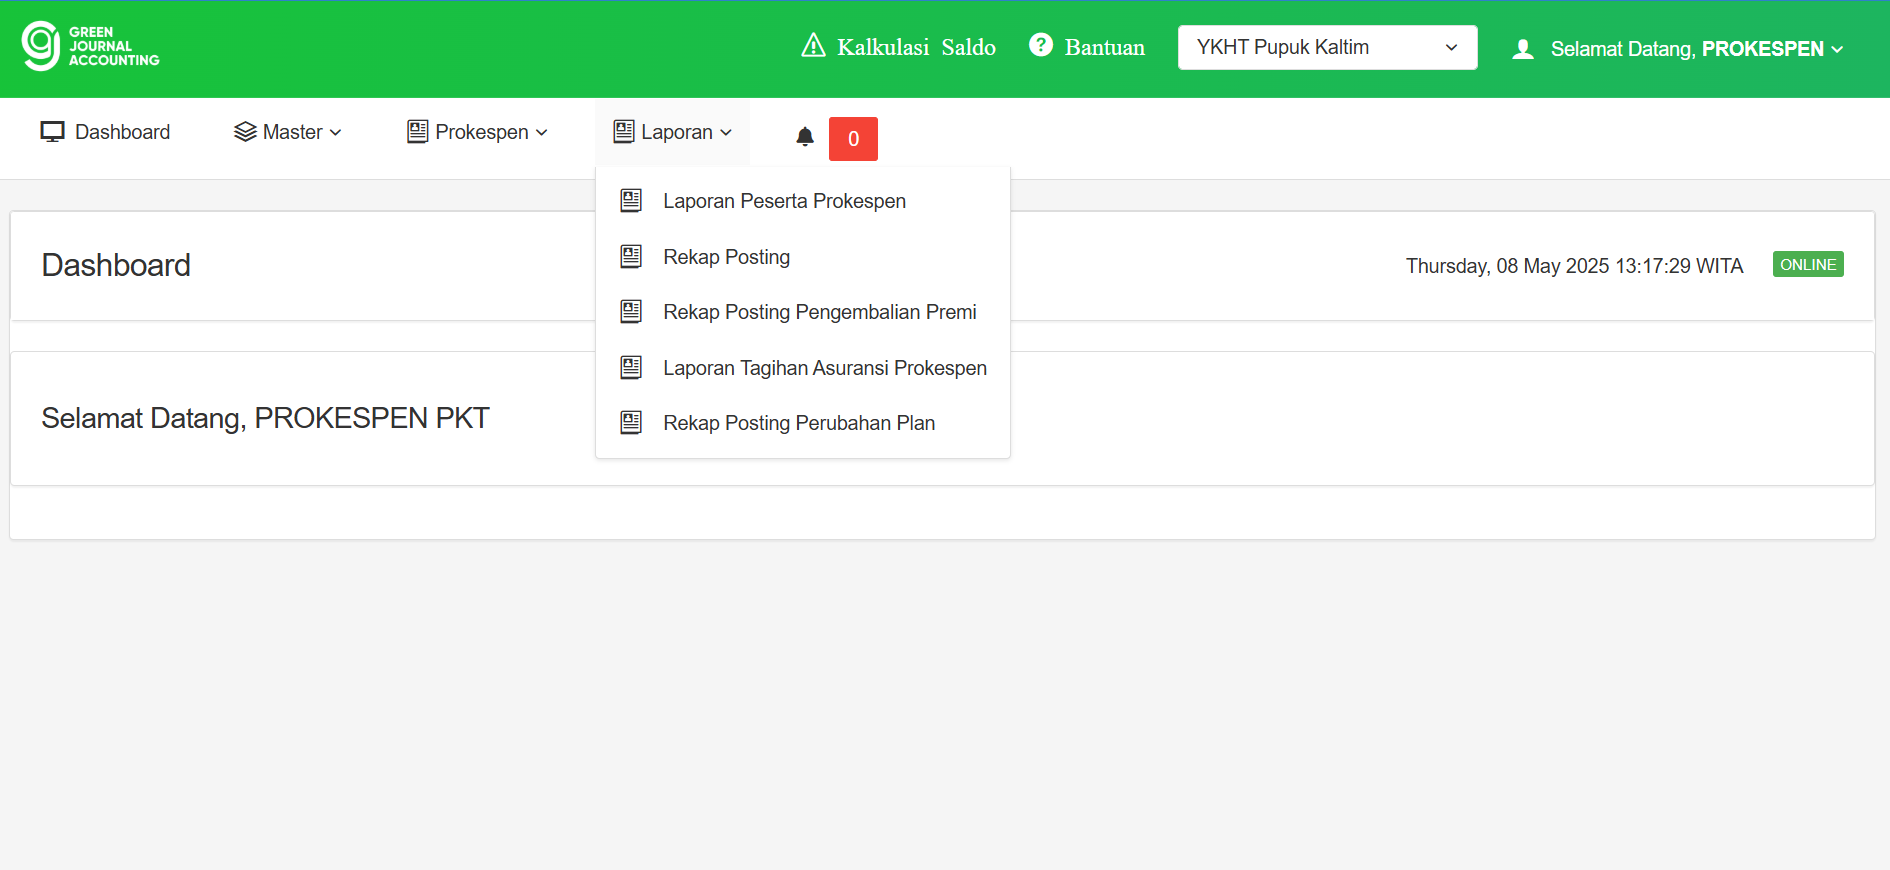Click the icon beside Rekap Posting entry

point(631,256)
